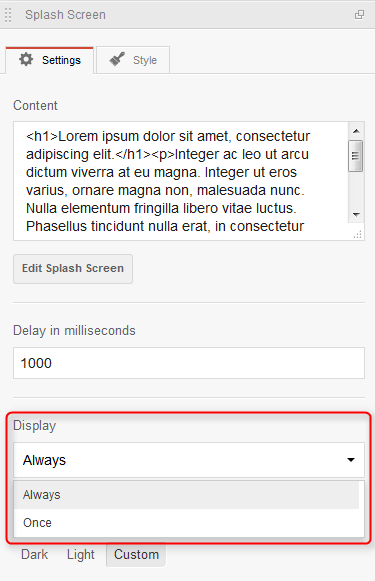
Task: Click the Style paintbrush icon
Action: tap(117, 59)
